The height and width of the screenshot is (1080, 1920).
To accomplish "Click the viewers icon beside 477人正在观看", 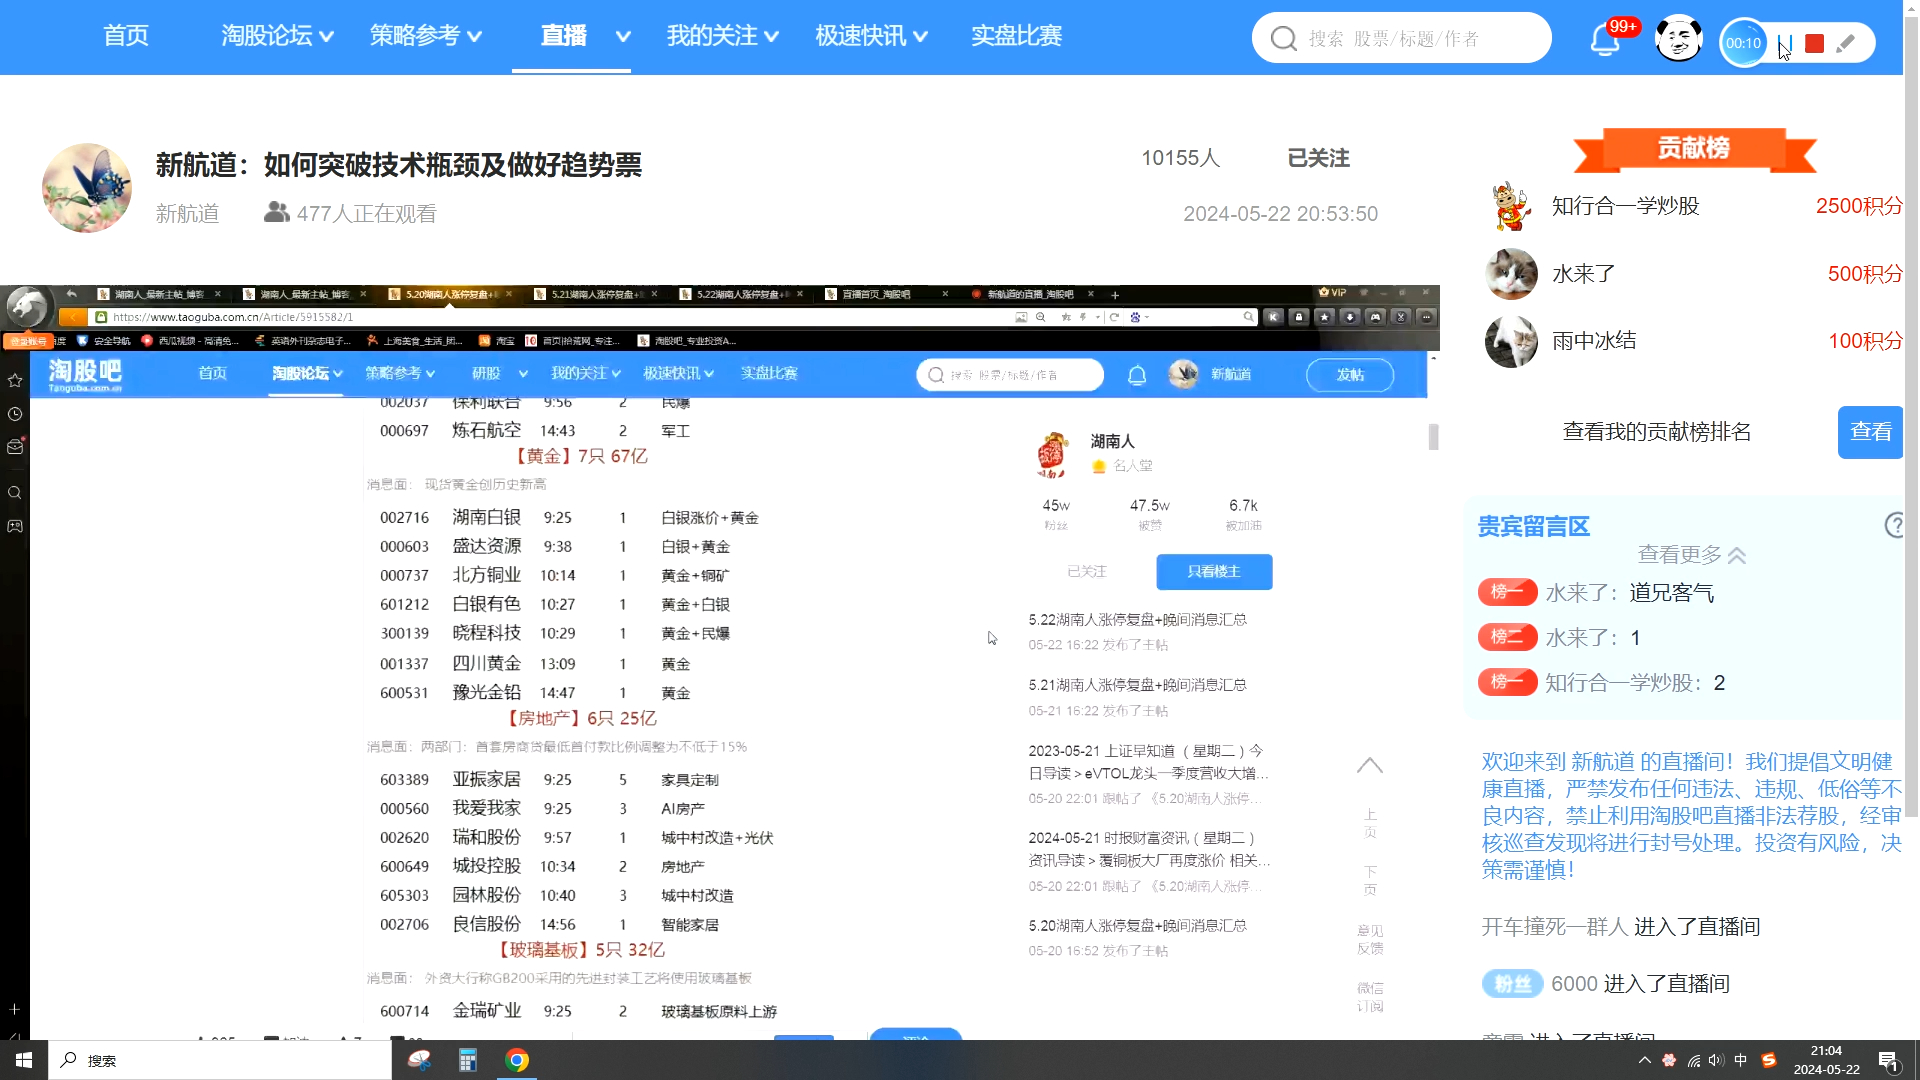I will pos(276,213).
